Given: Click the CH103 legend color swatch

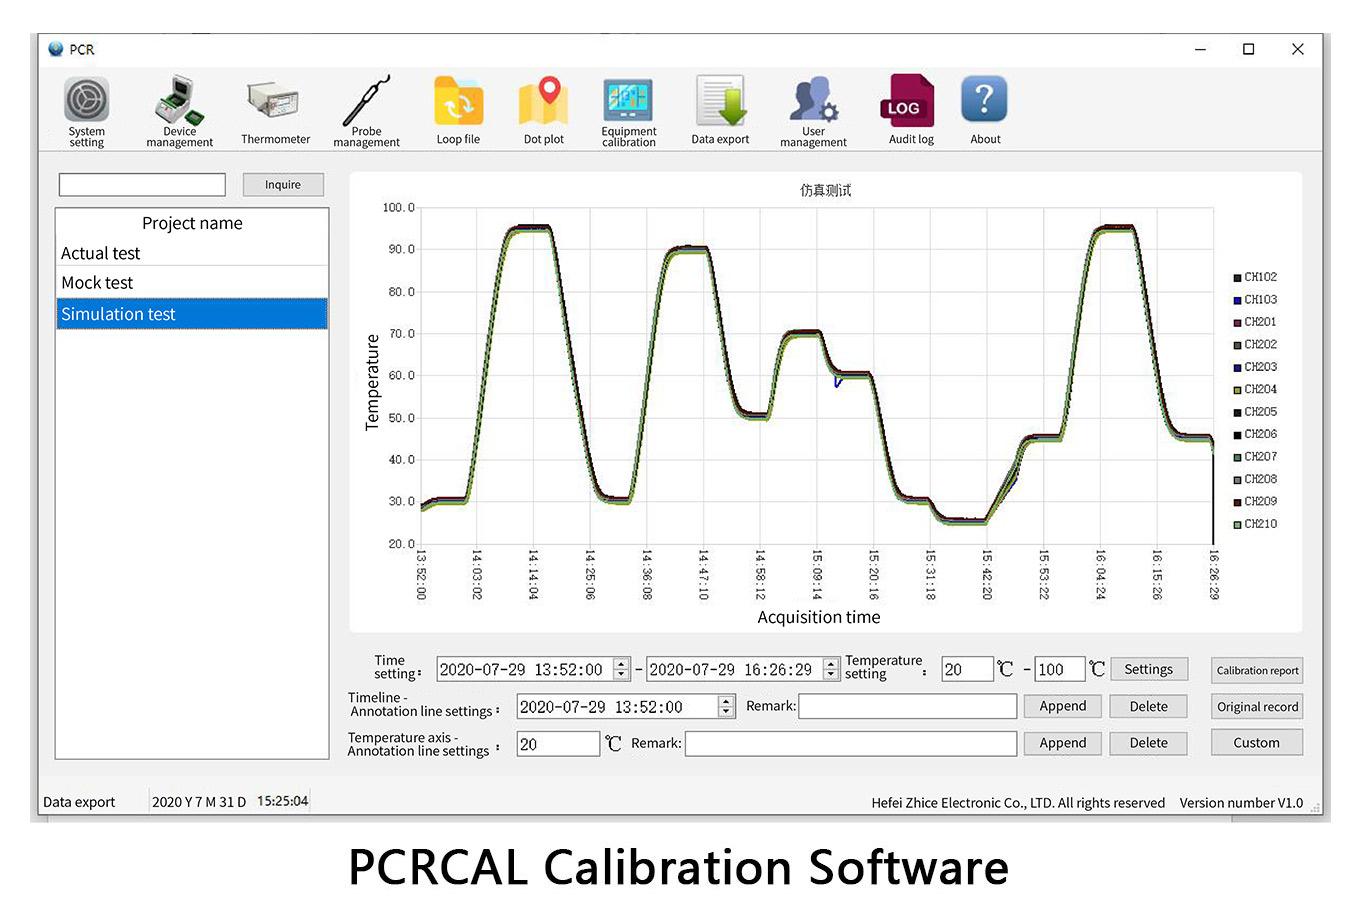Looking at the screenshot, I should 1237,300.
